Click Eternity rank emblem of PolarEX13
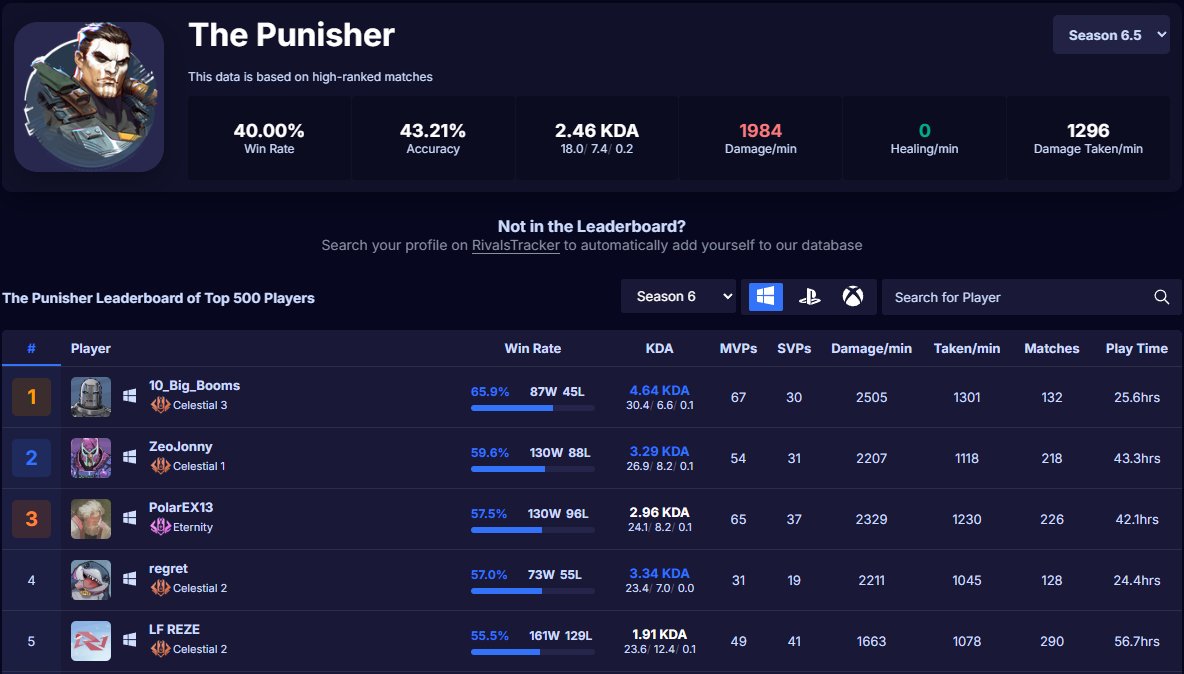 click(160, 527)
